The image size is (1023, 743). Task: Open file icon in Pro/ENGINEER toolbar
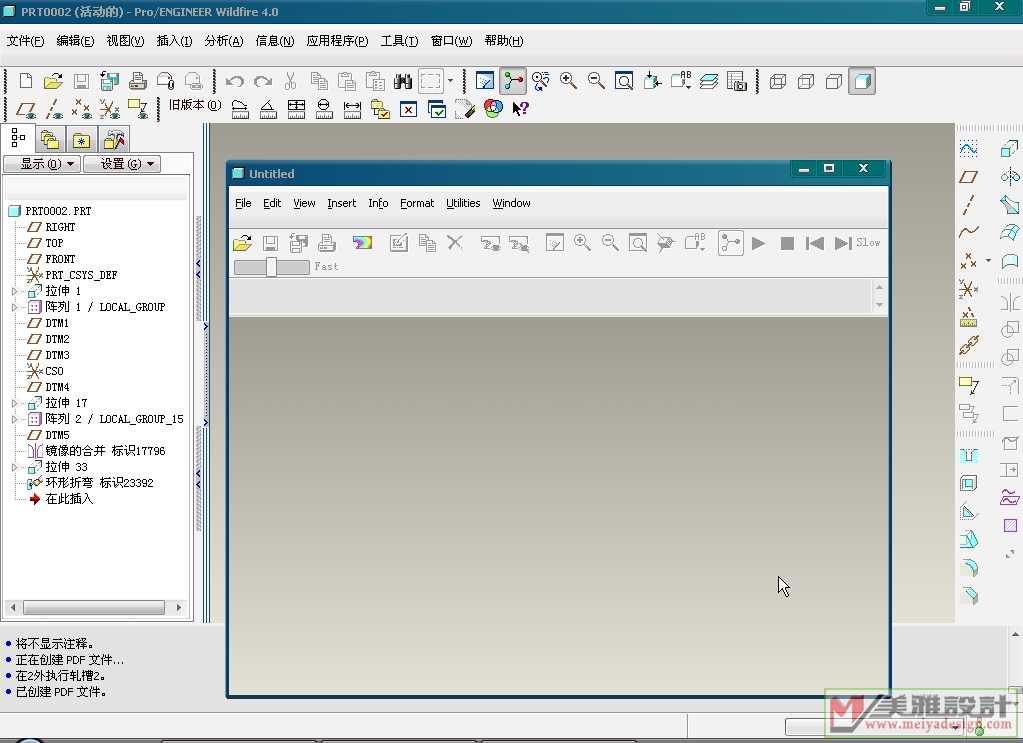click(x=53, y=81)
